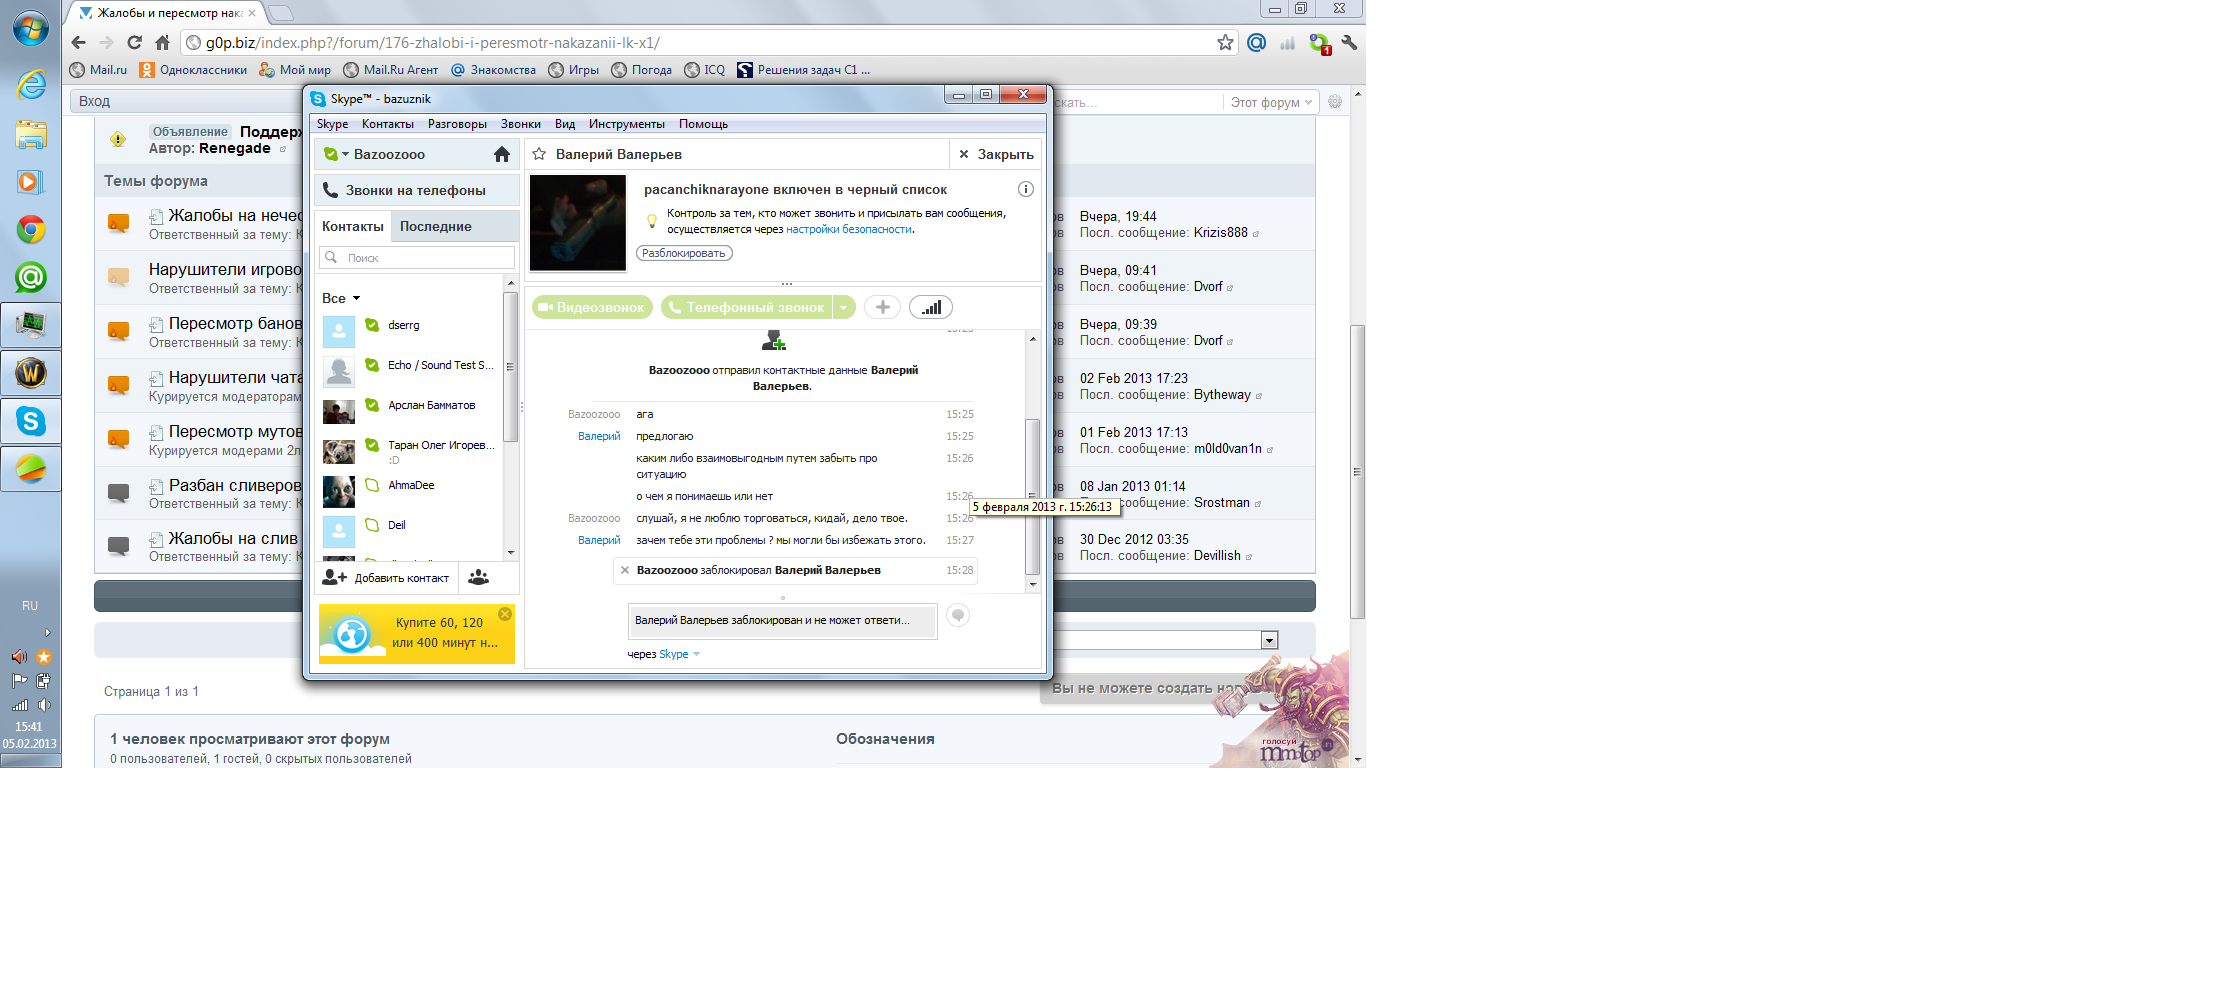Open a new browser tab

click(x=281, y=13)
